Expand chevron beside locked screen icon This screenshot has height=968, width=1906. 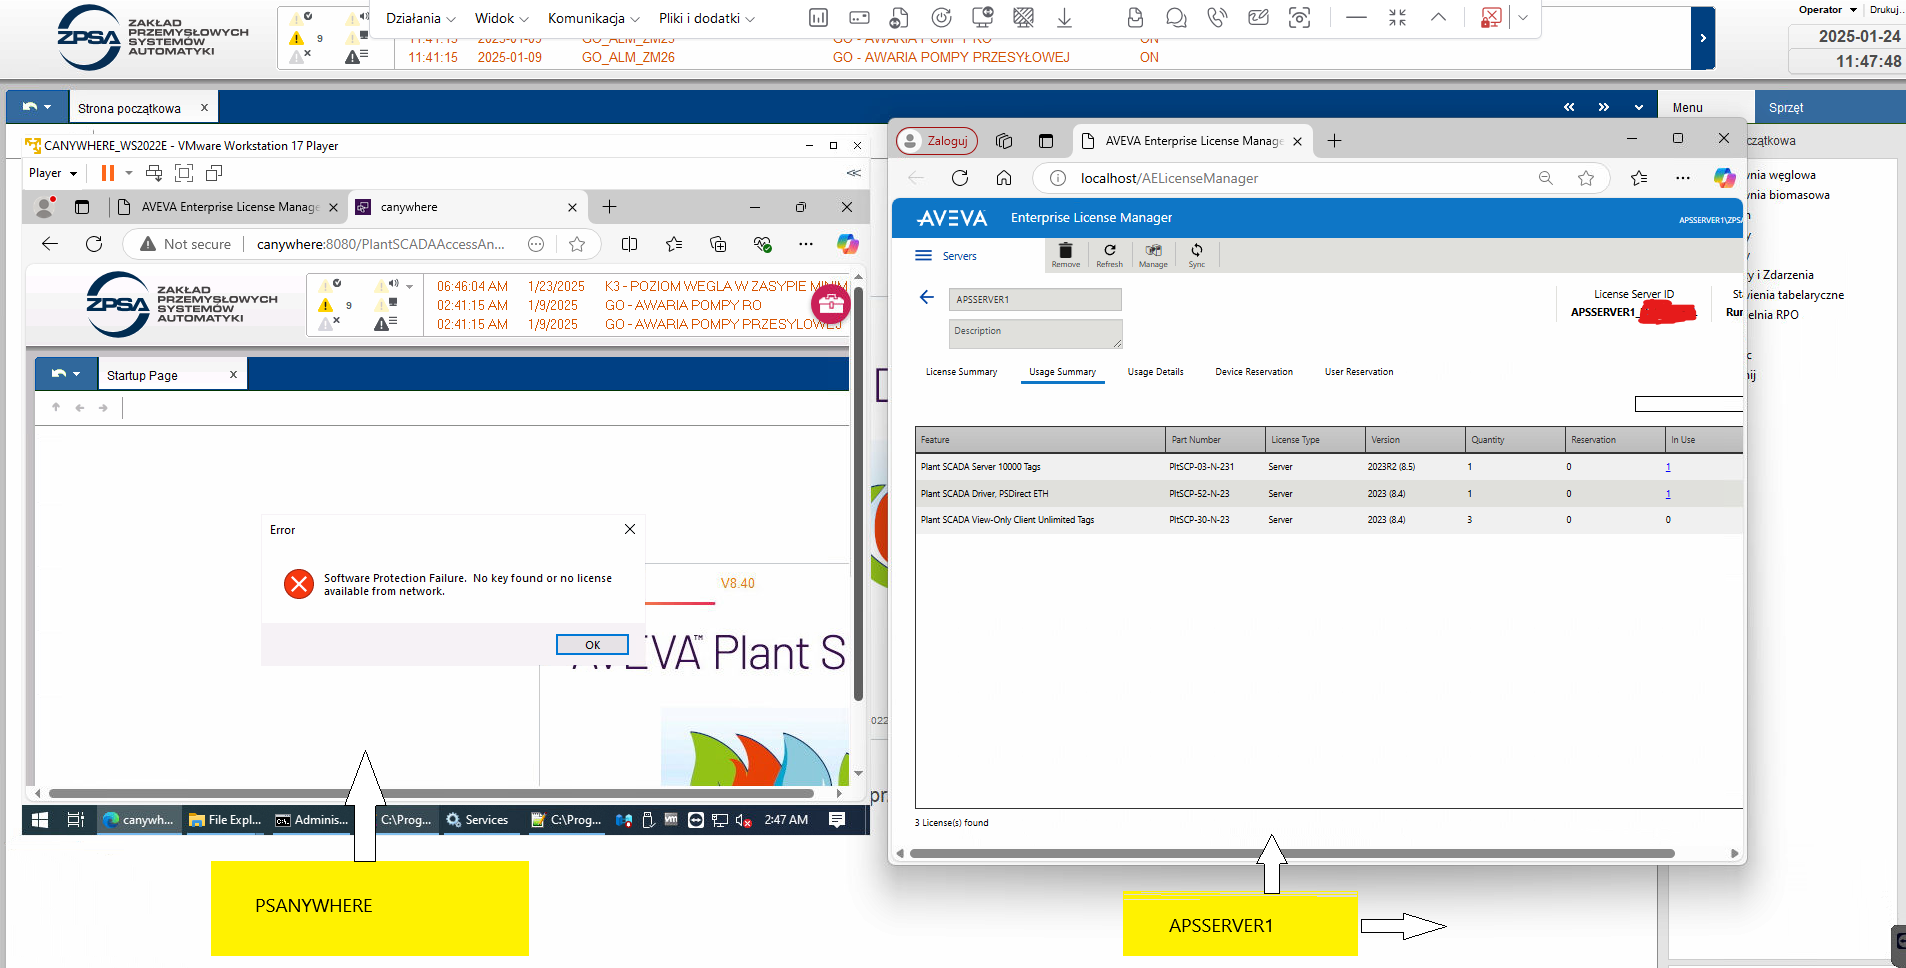(x=1523, y=18)
